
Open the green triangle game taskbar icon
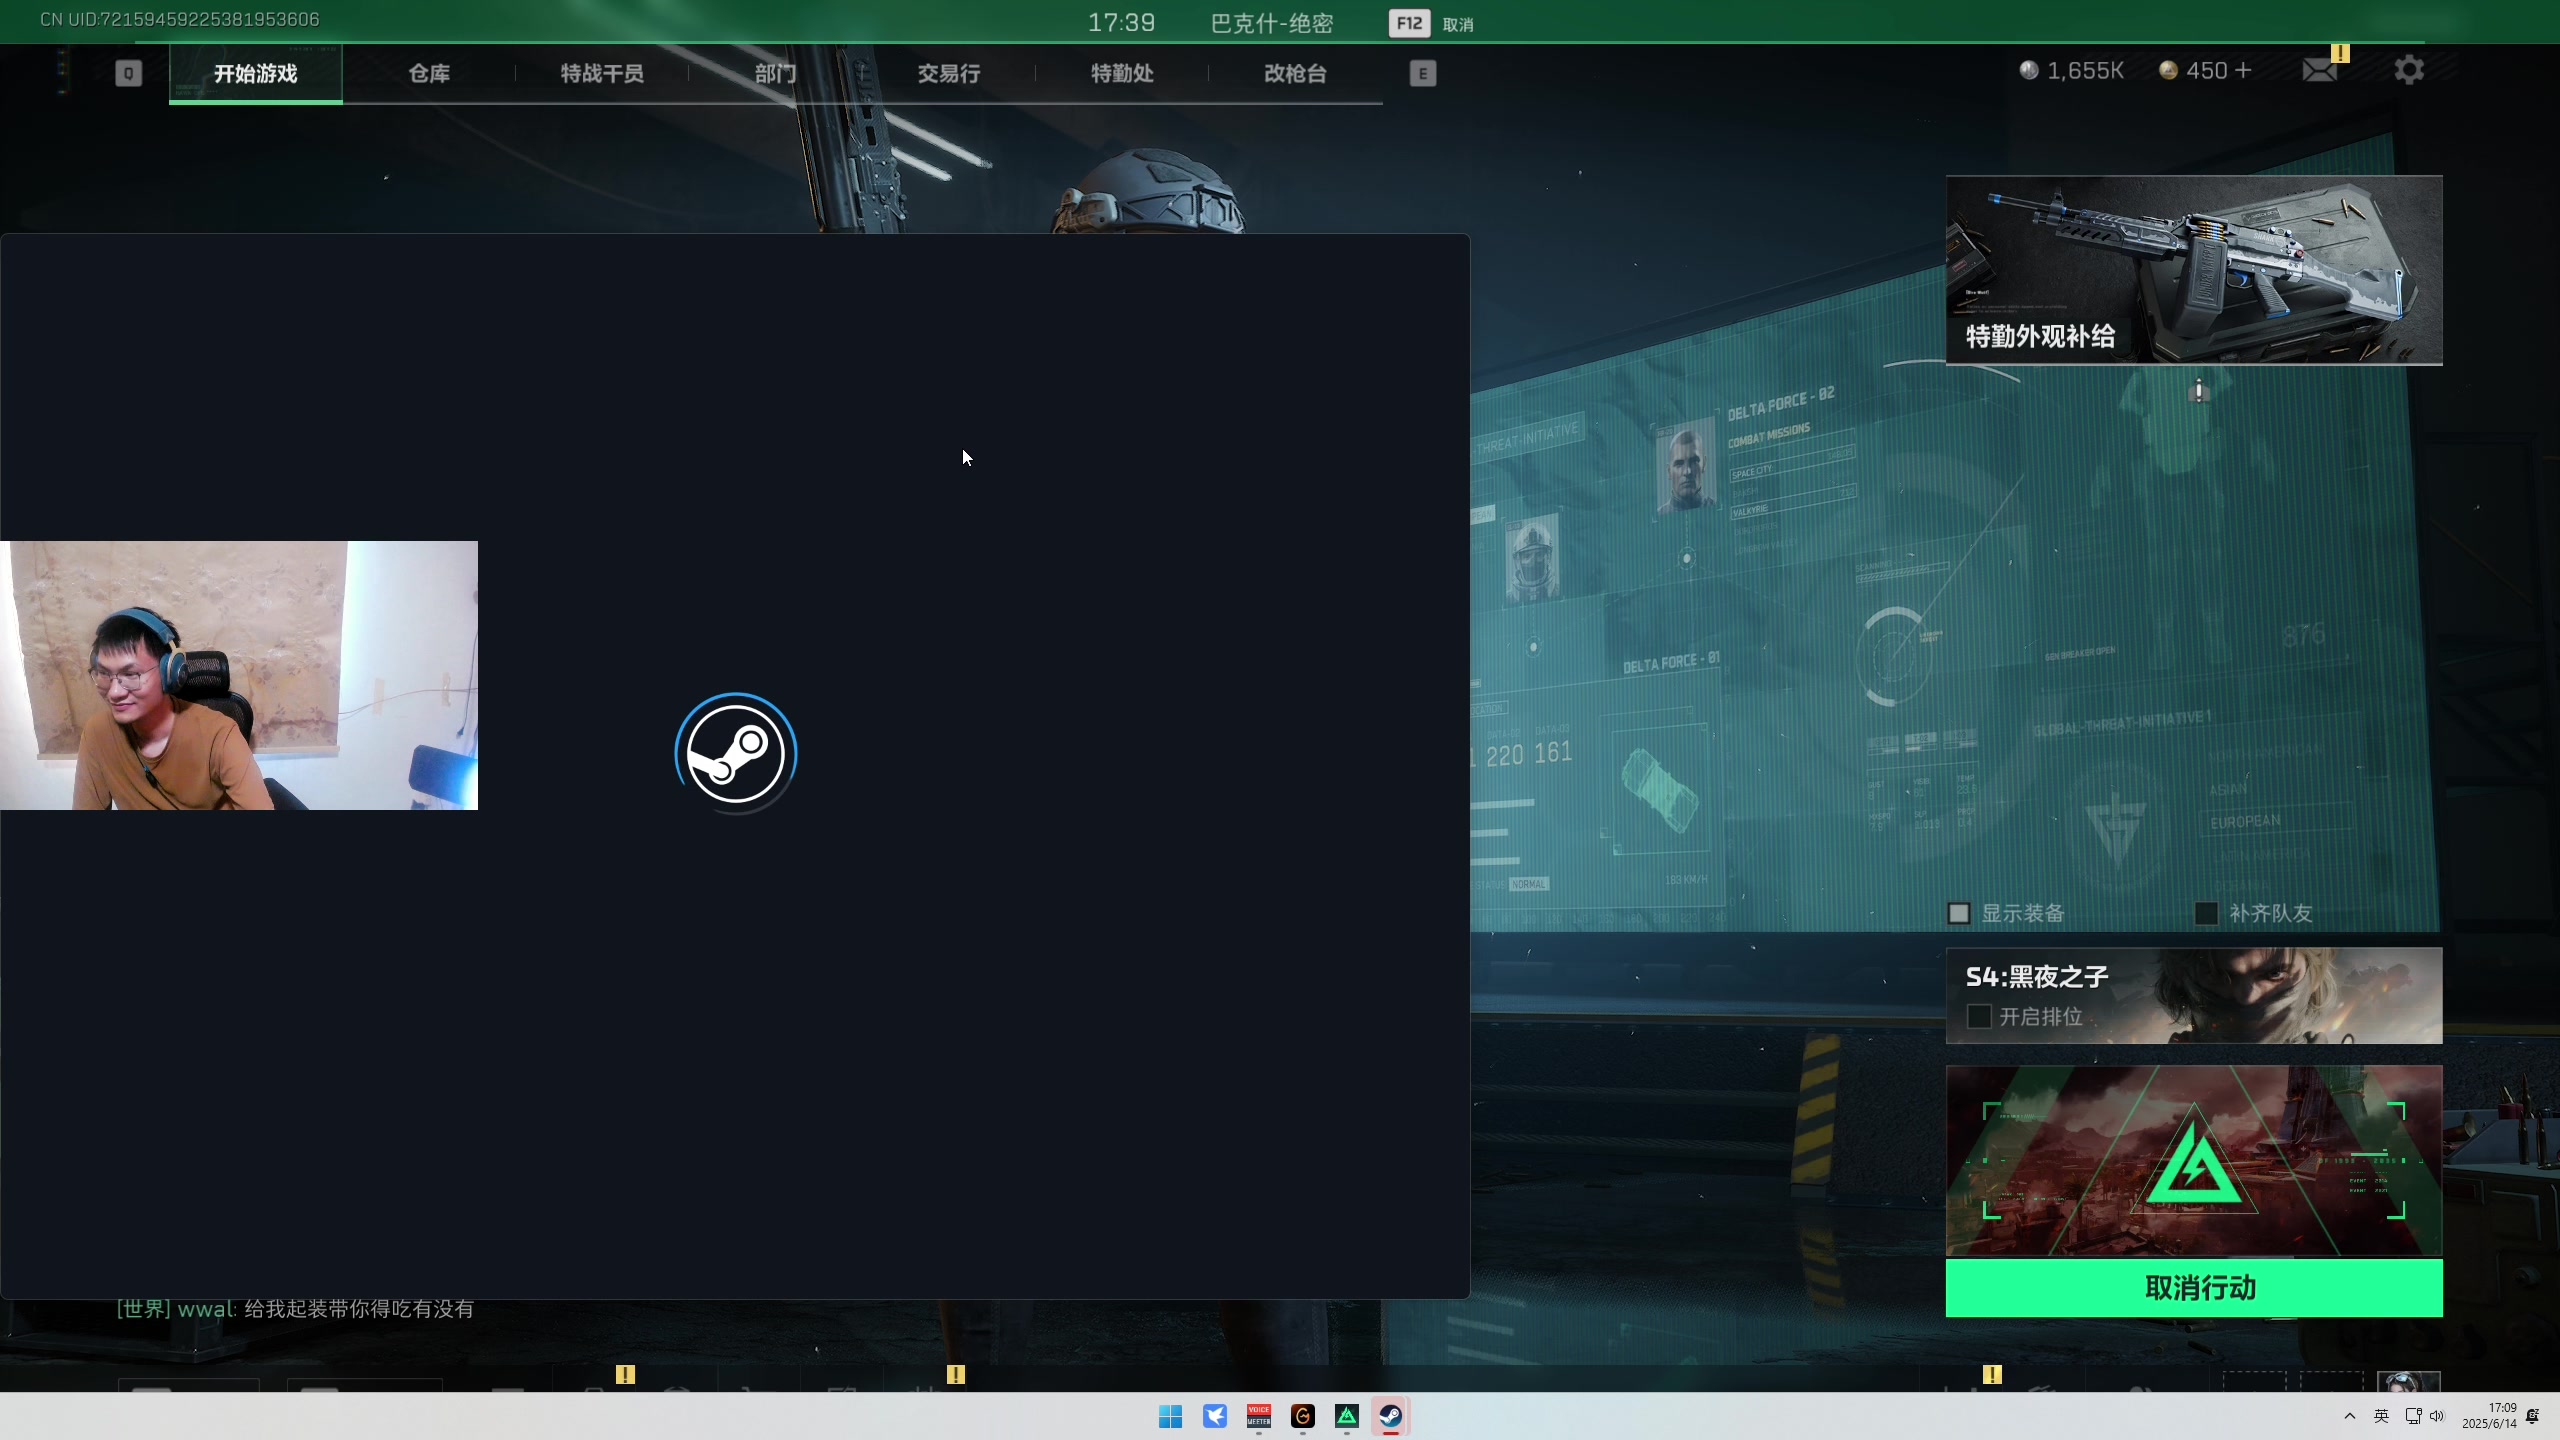(1346, 1416)
